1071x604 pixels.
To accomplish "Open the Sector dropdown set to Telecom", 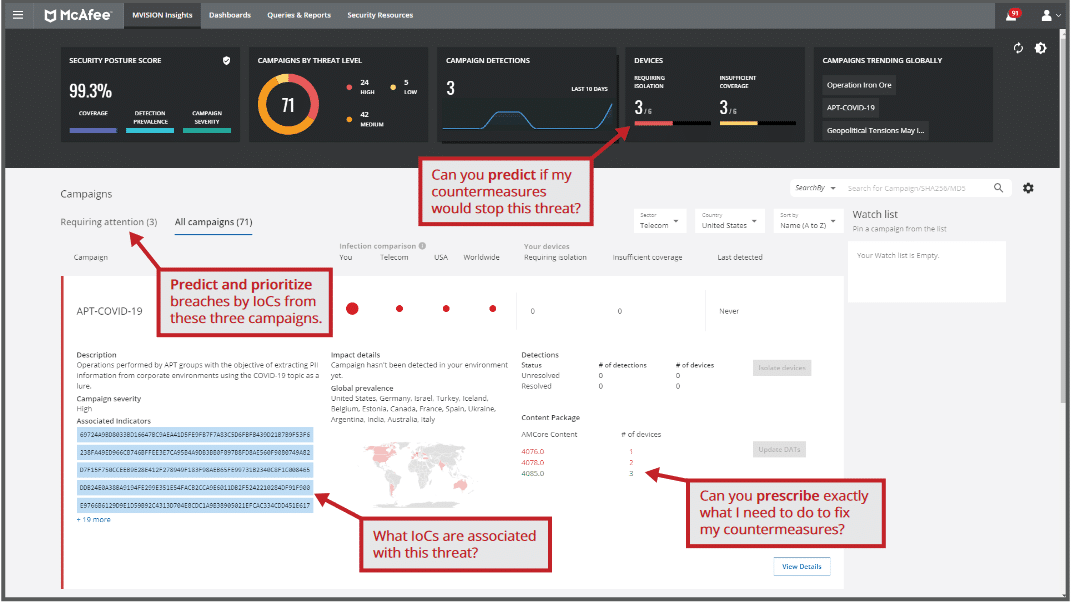I will [660, 221].
